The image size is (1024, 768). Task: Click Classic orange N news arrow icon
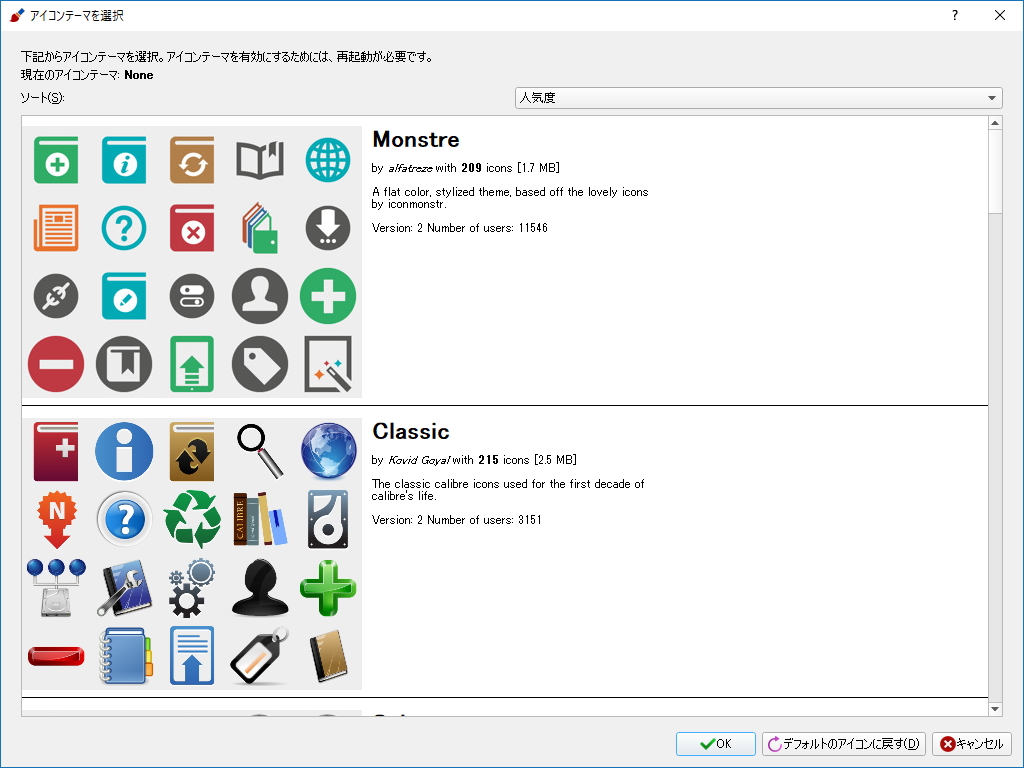(56, 519)
